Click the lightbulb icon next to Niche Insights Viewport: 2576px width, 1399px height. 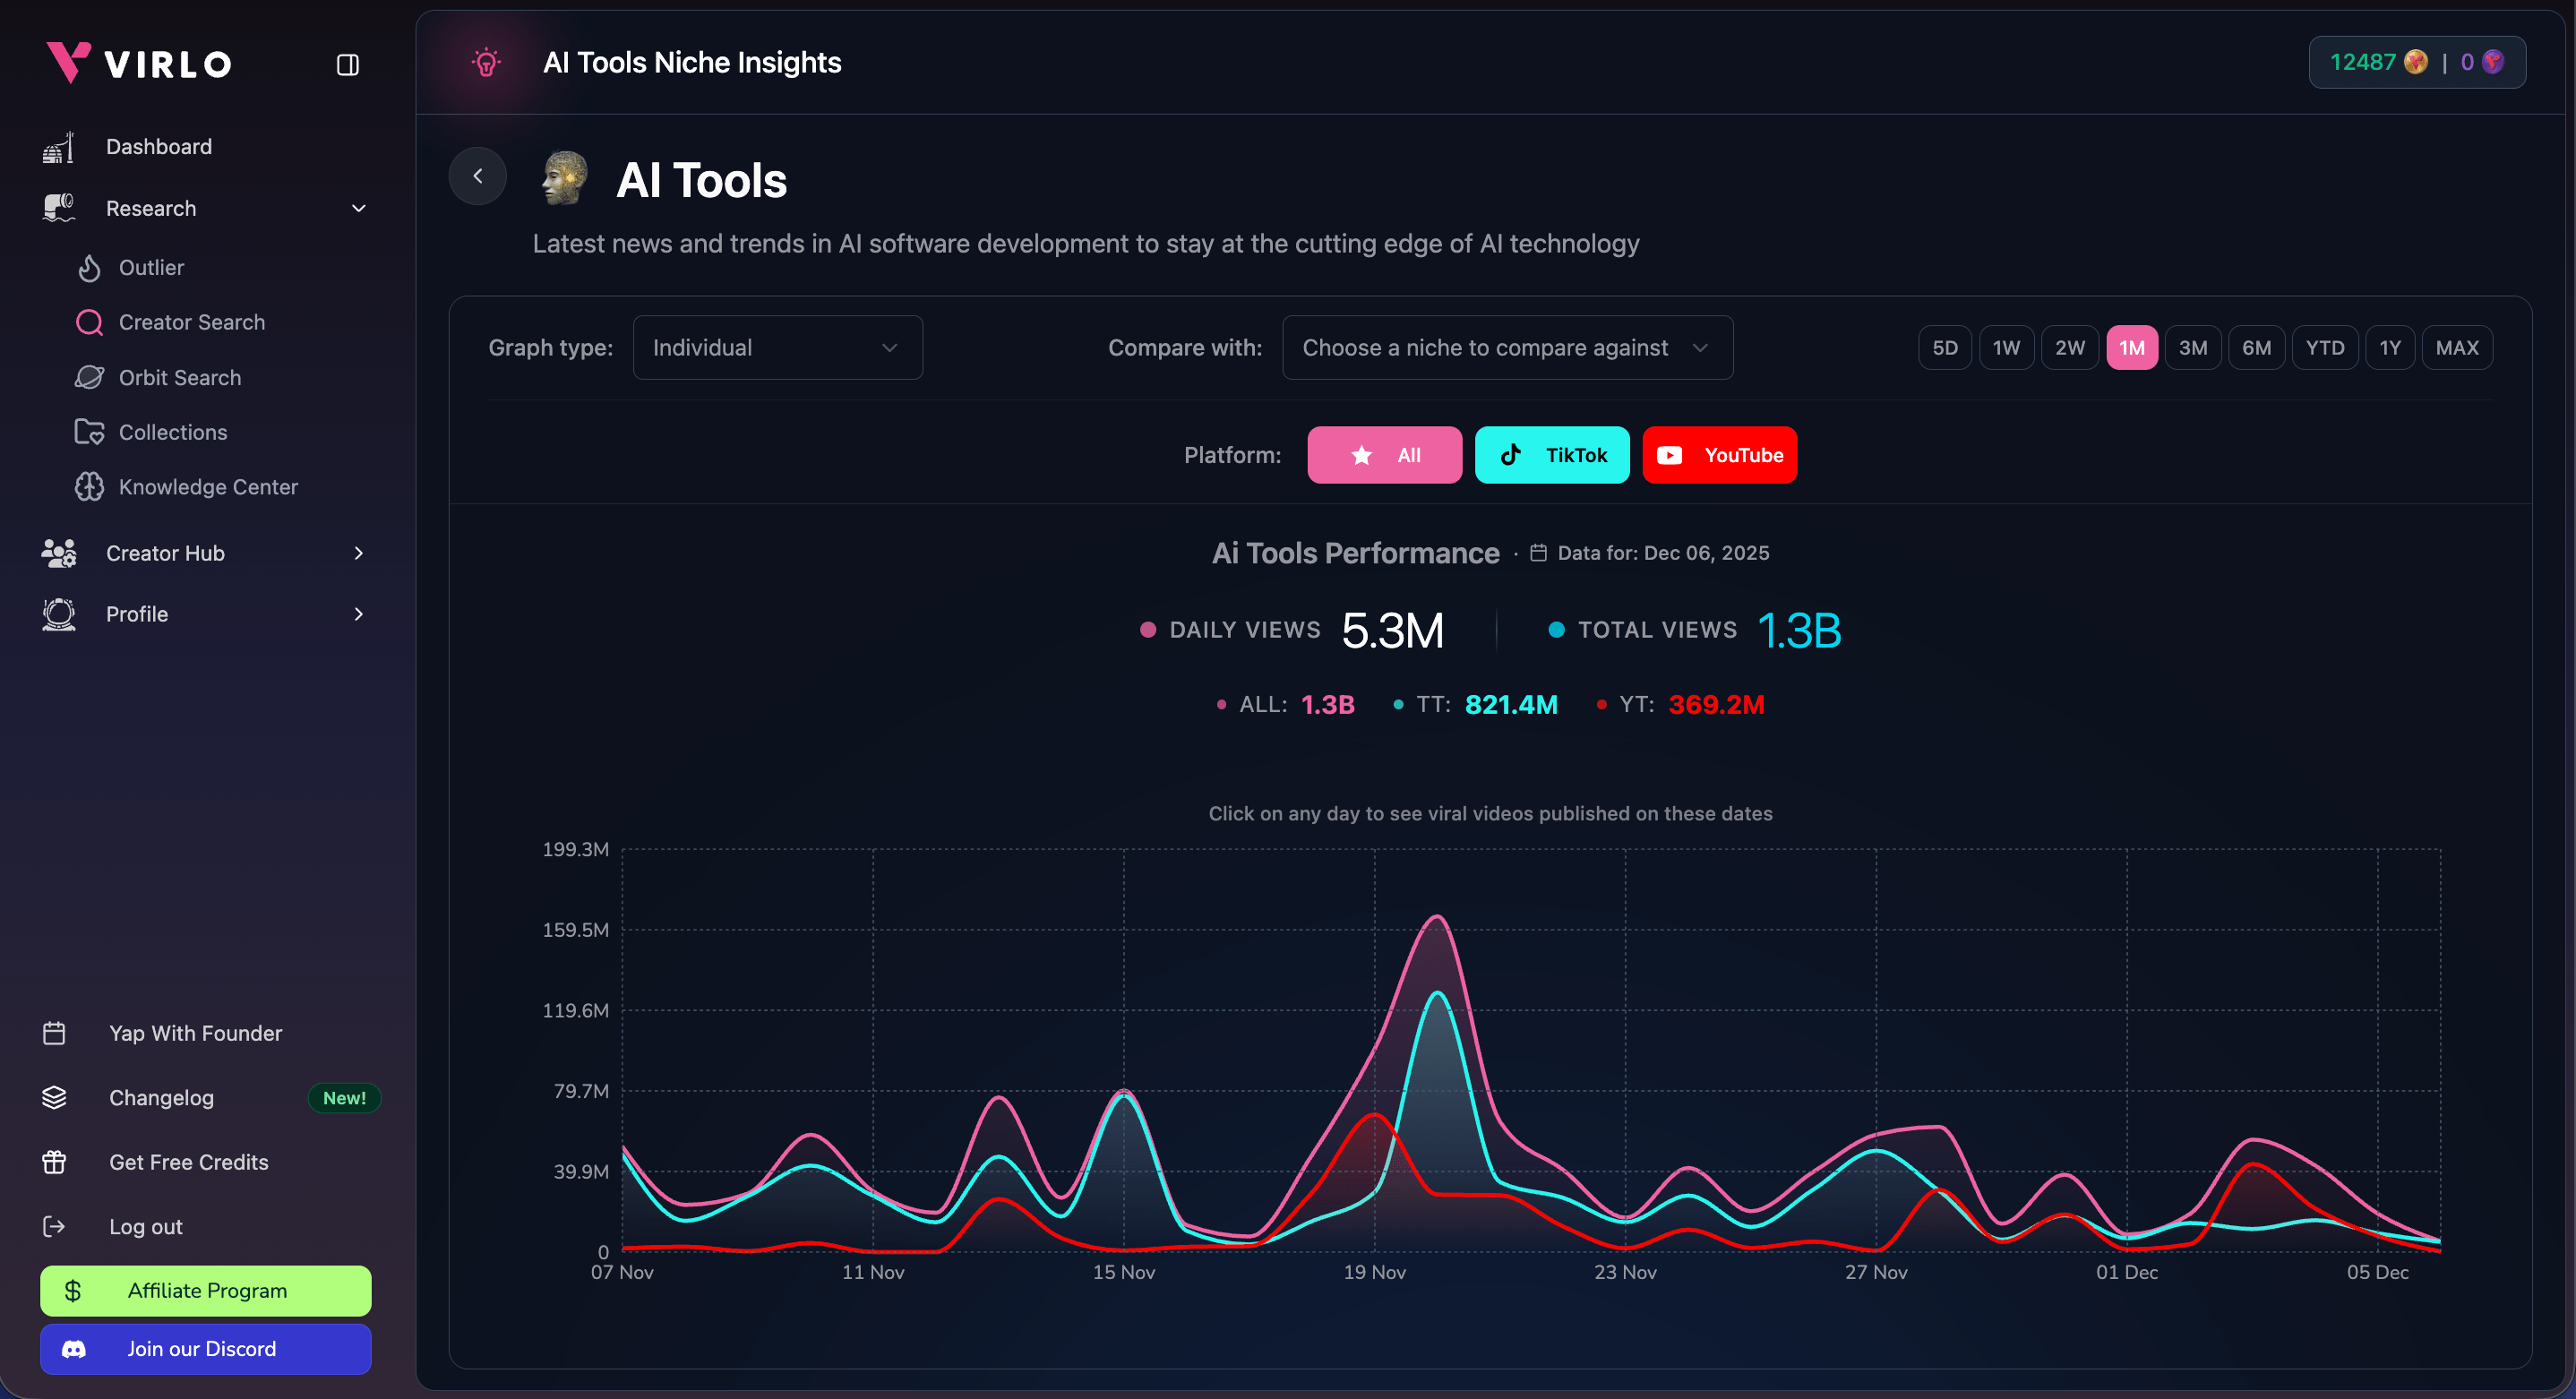point(486,62)
